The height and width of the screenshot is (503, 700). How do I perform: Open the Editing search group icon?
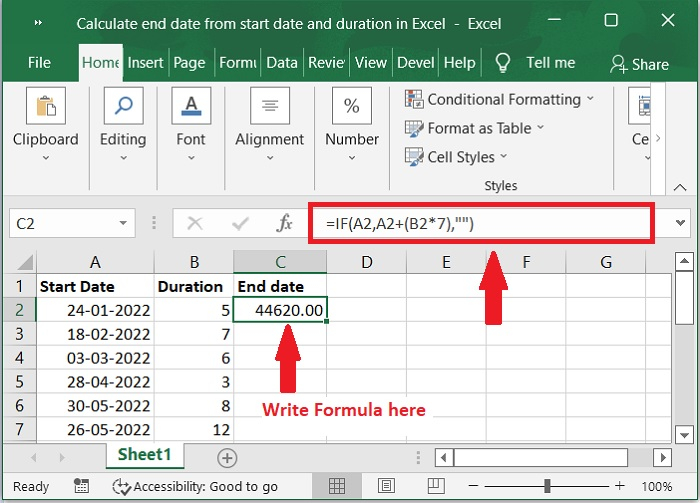coord(124,106)
